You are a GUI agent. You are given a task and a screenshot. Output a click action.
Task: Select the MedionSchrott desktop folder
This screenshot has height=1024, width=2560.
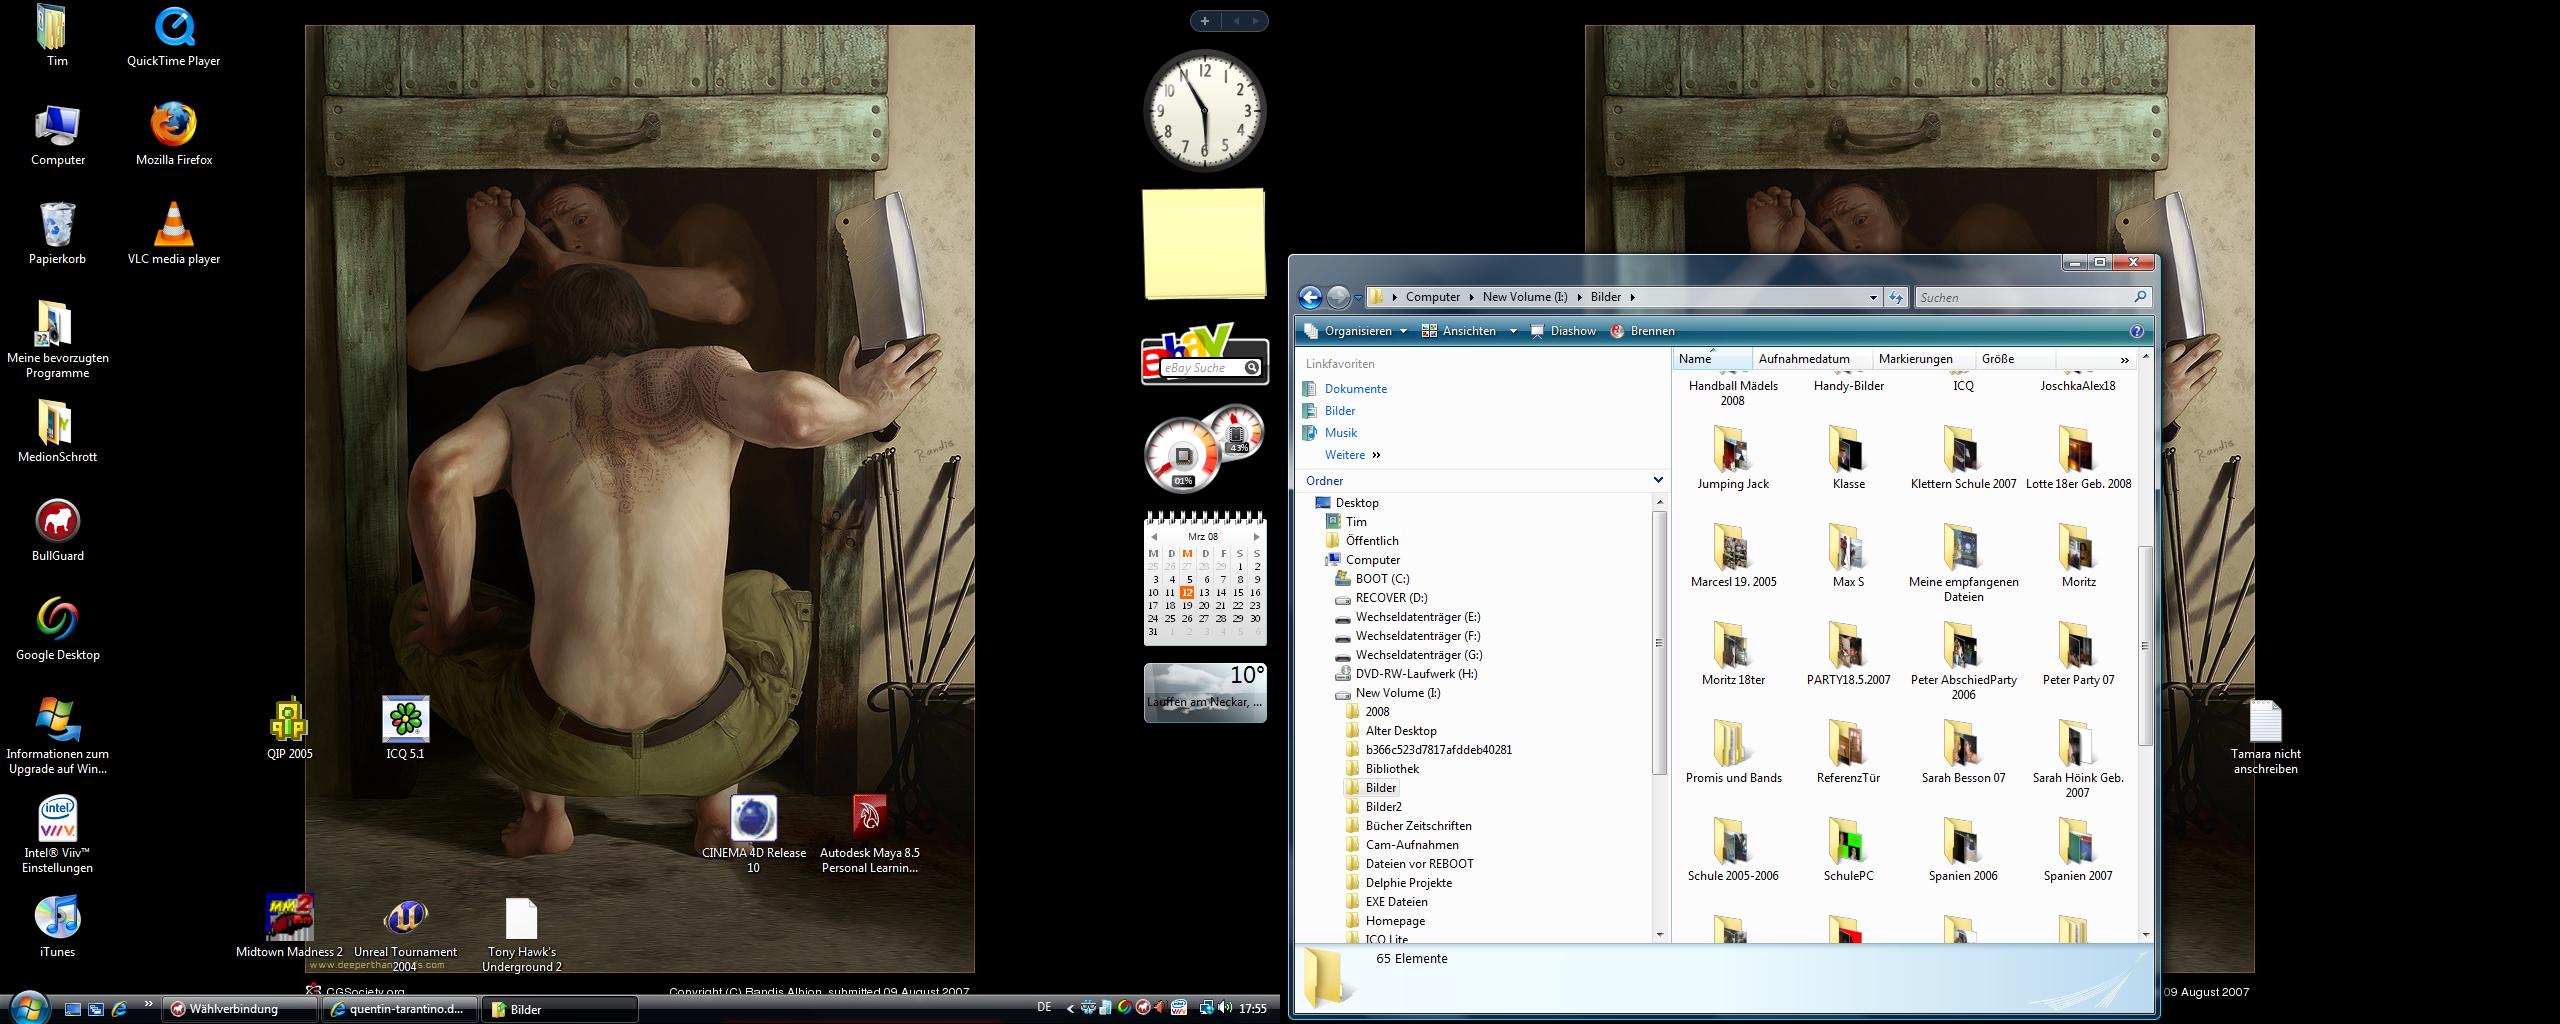[57, 431]
